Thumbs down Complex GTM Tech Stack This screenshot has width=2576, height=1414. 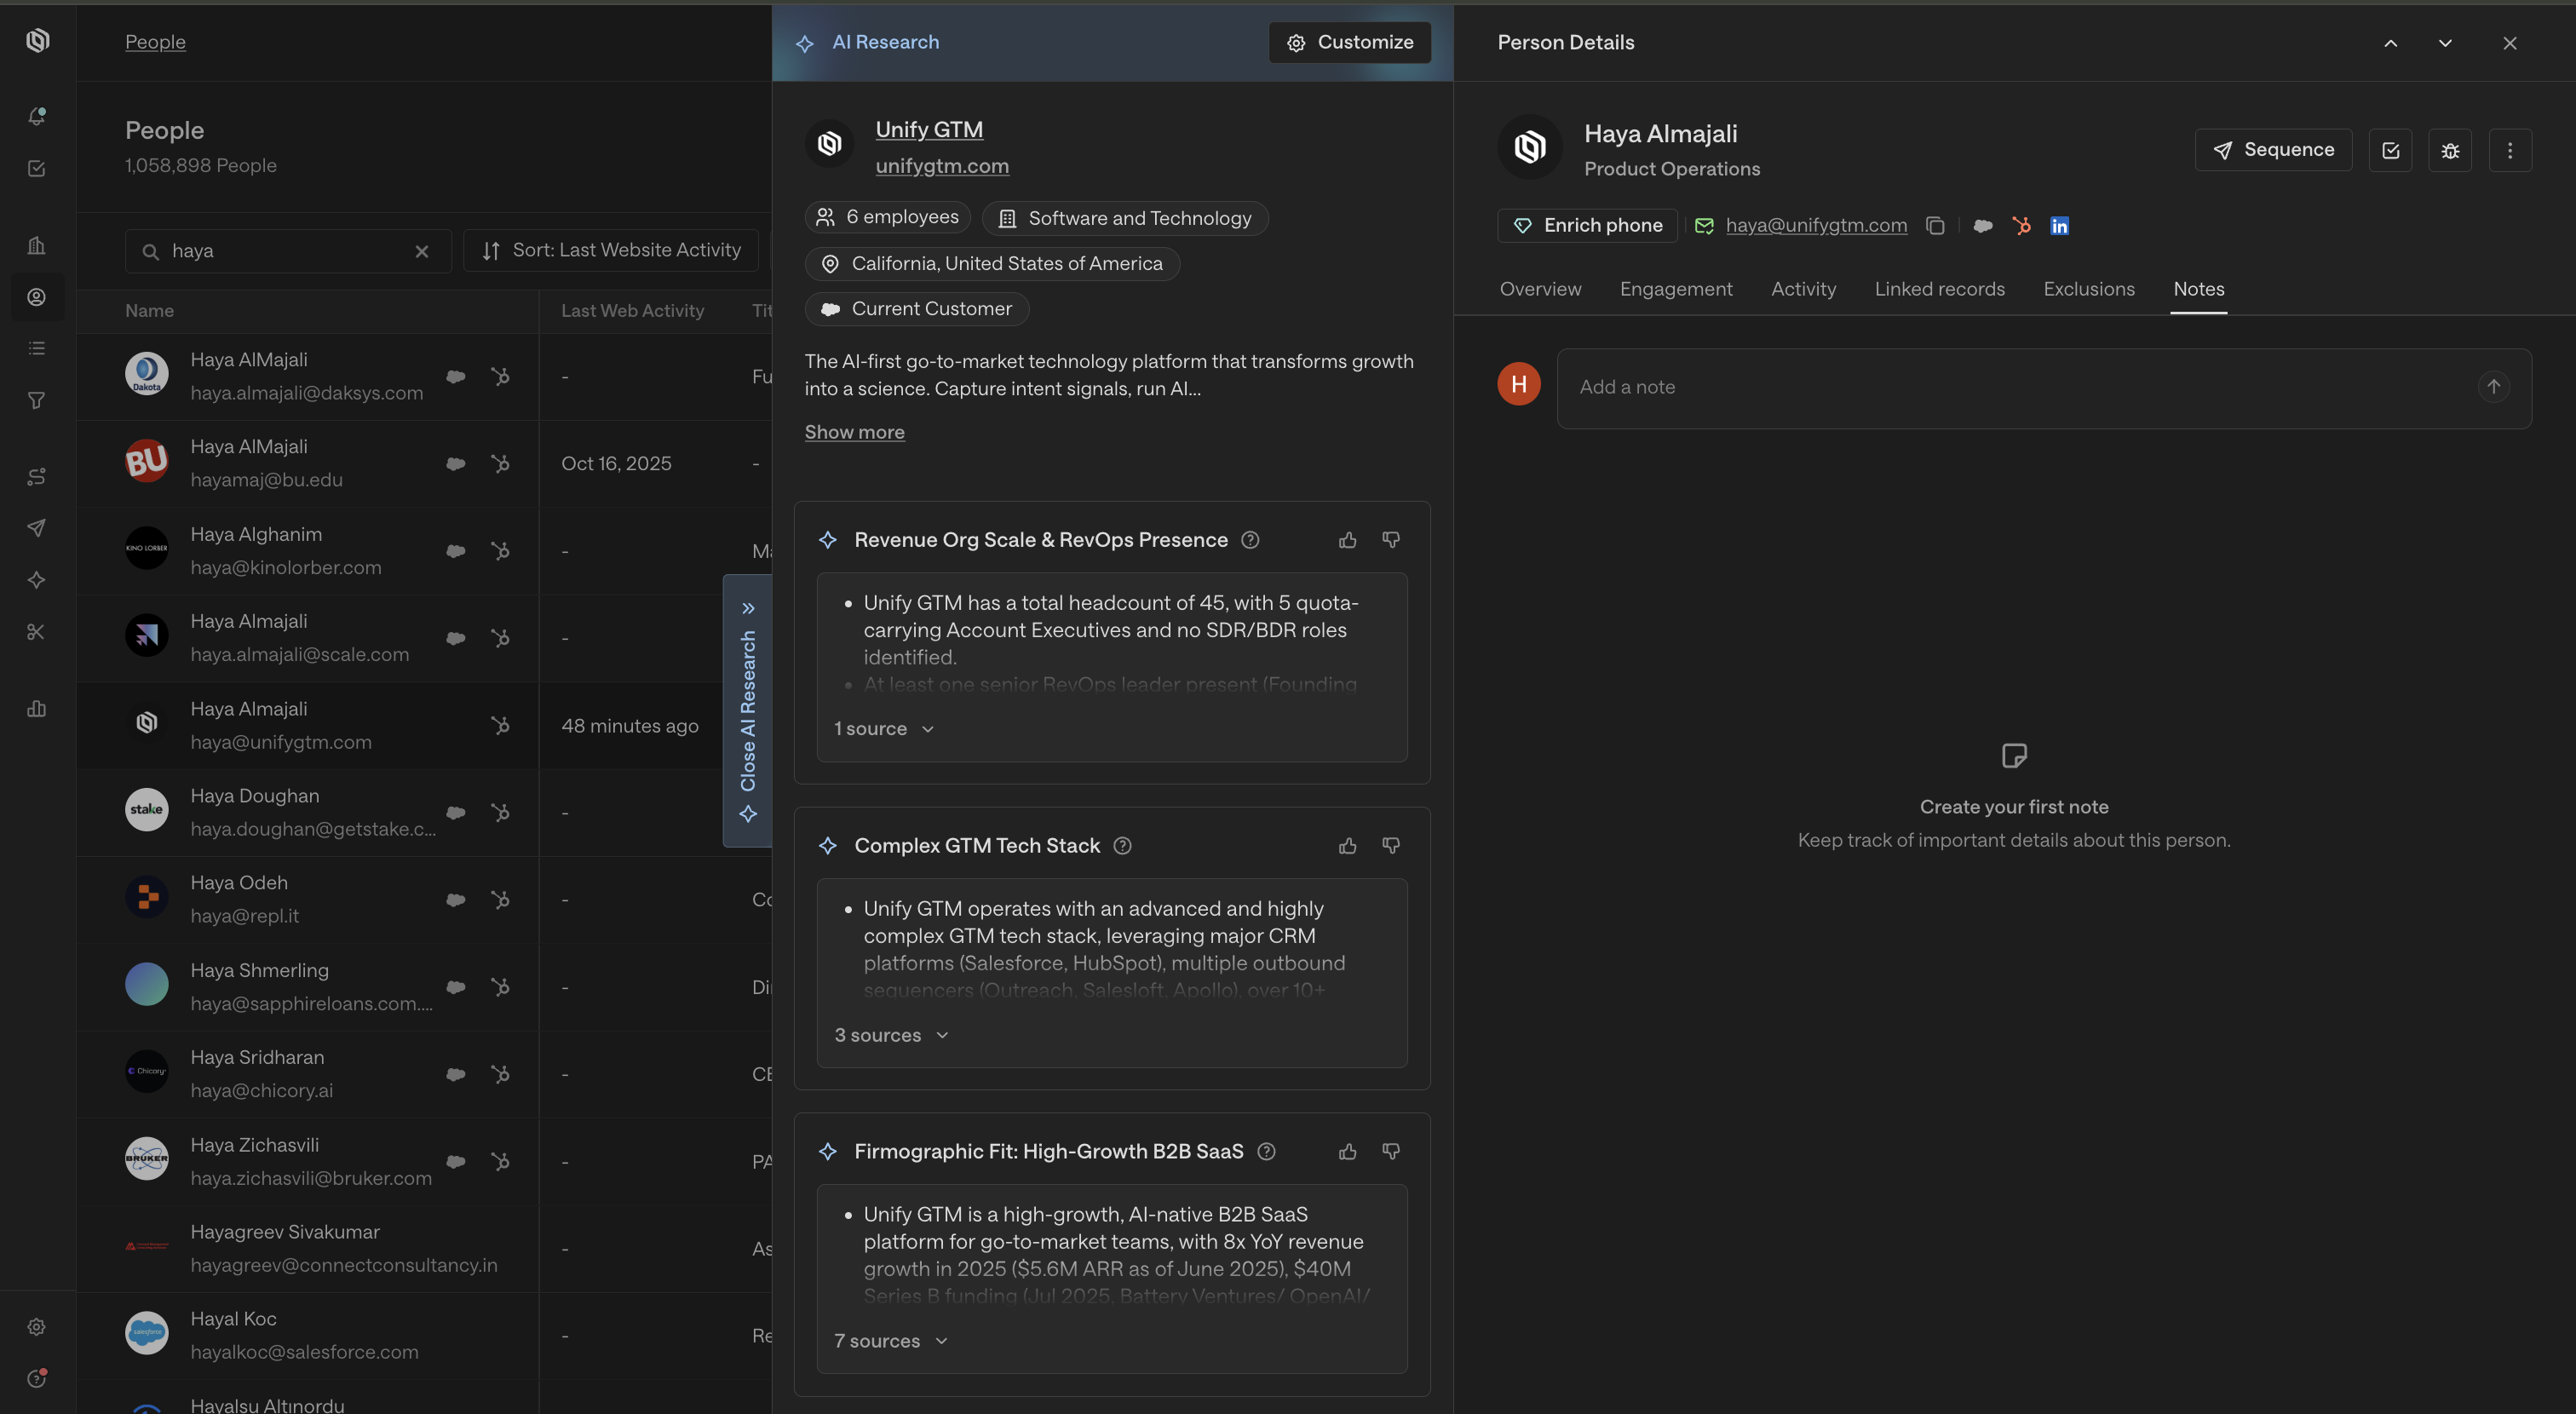1391,846
